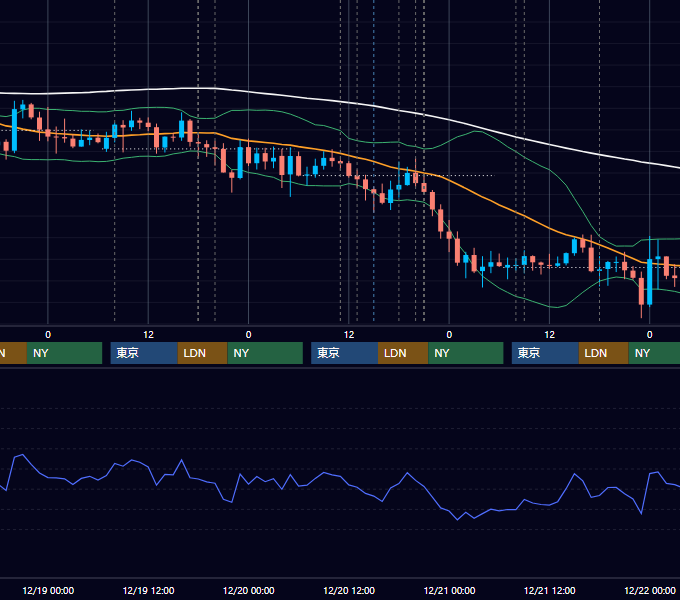Click the 12/22 00:00 date label
The width and height of the screenshot is (680, 600).
click(x=650, y=590)
